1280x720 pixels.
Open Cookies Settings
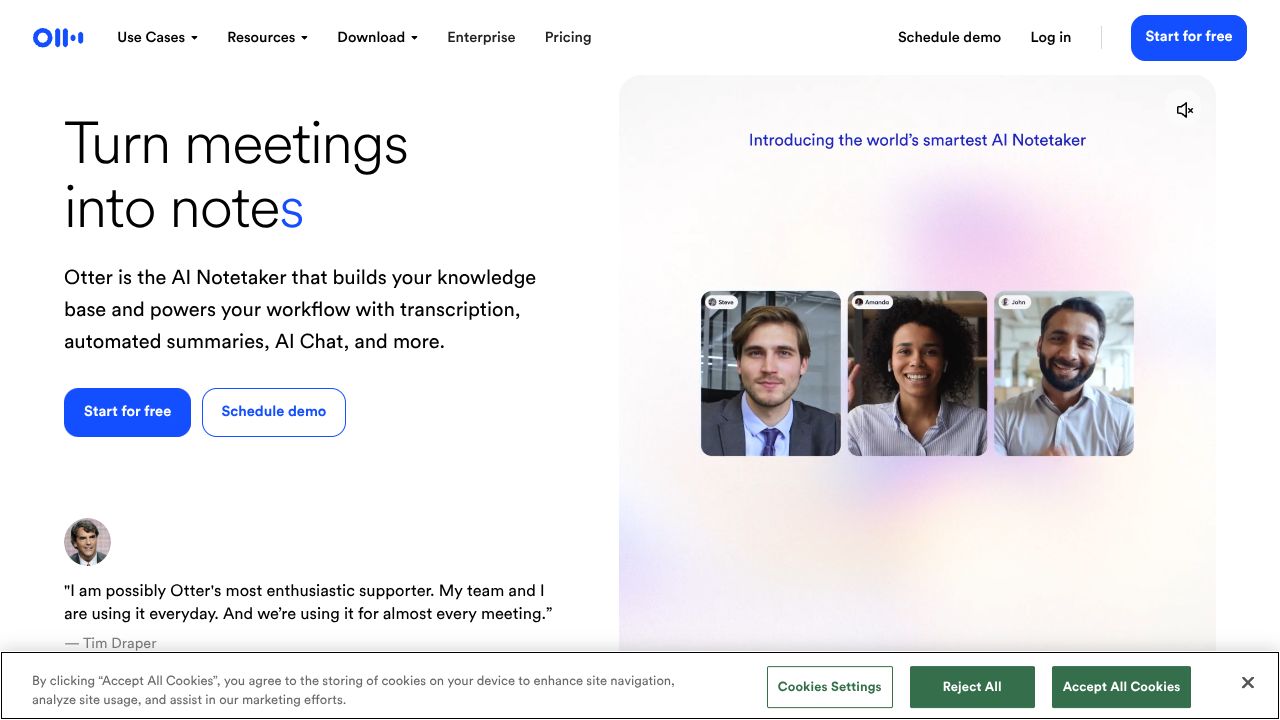click(829, 687)
